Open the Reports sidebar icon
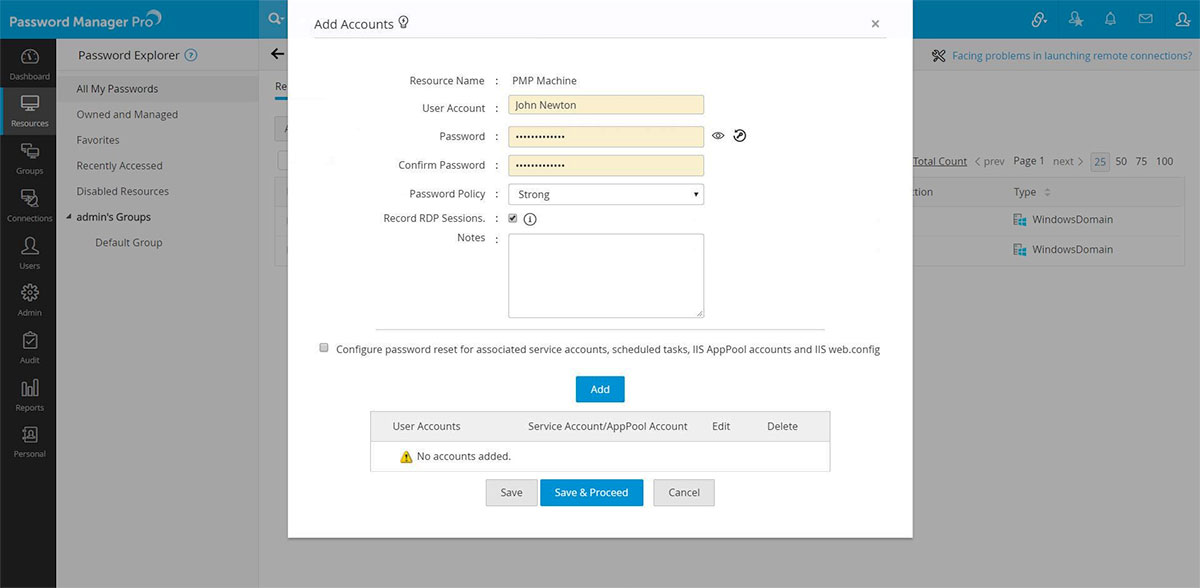This screenshot has height=588, width=1200. click(x=29, y=394)
